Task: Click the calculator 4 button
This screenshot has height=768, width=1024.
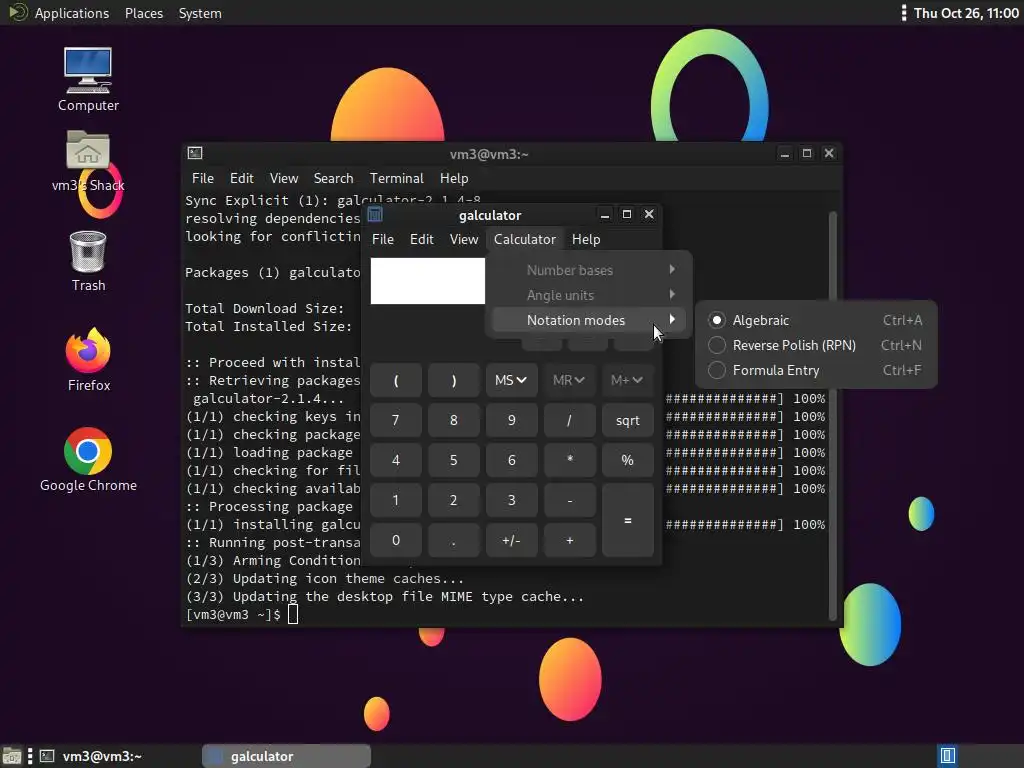Action: tap(396, 460)
